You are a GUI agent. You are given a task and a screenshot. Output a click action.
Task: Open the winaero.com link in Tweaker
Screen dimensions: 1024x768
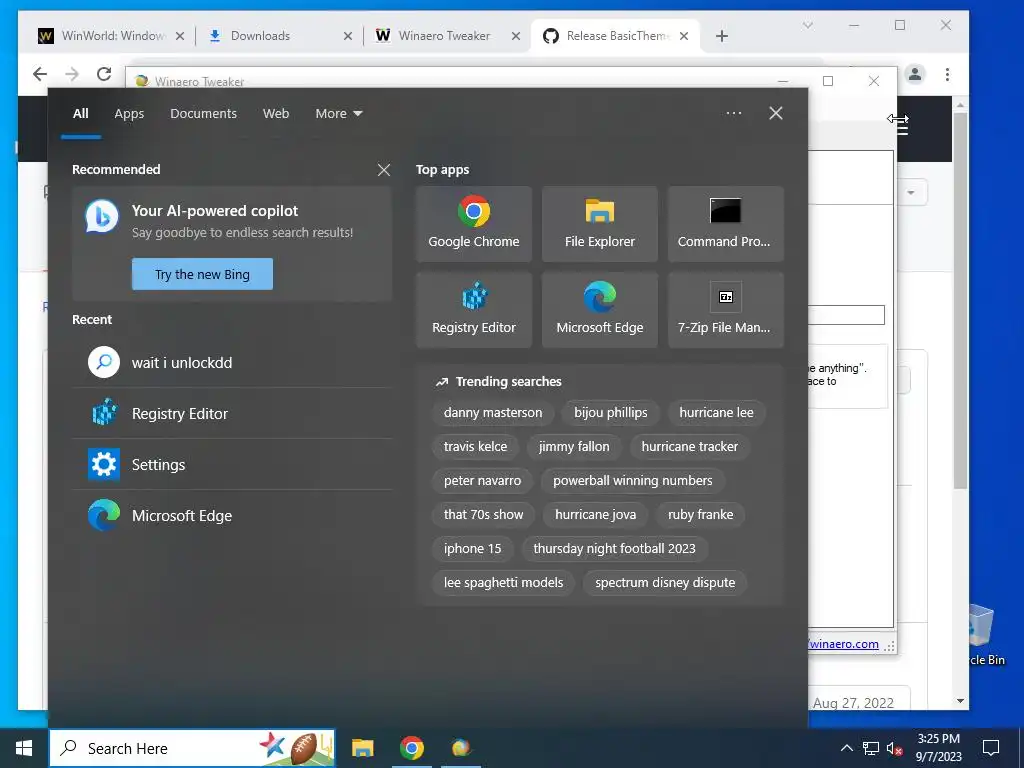click(x=844, y=644)
